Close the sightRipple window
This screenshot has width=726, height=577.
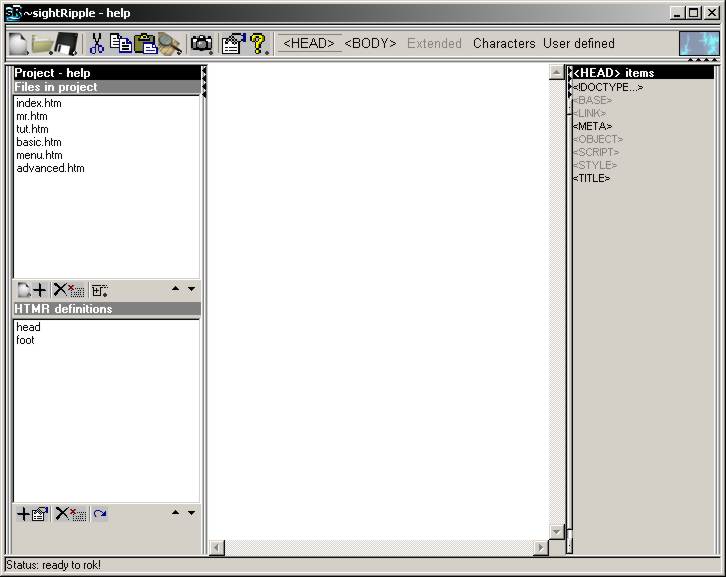[712, 13]
